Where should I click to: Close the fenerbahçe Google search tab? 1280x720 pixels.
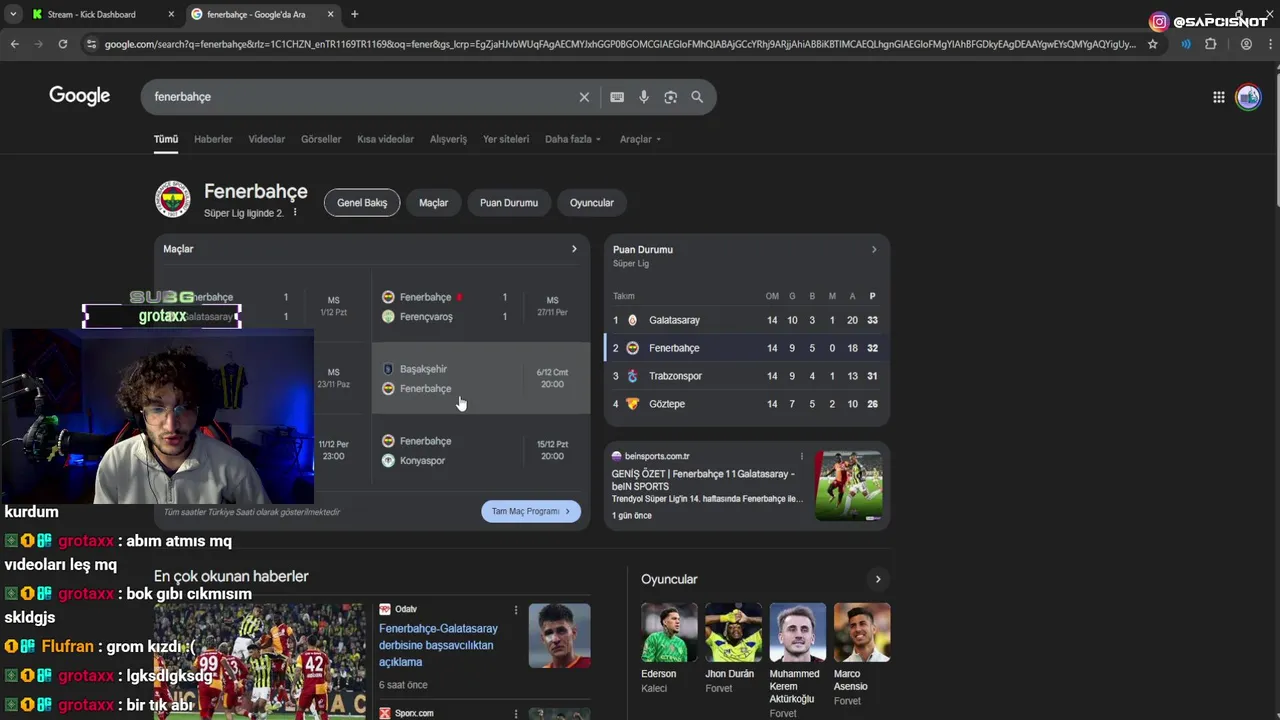click(333, 14)
